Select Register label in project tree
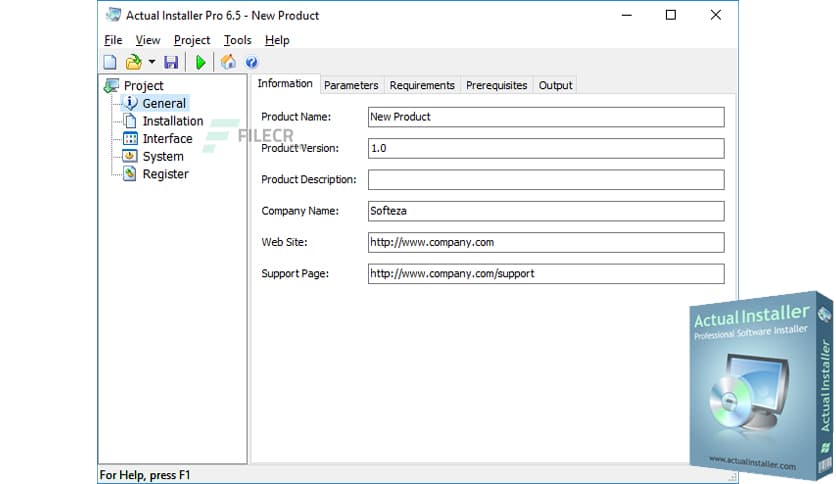This screenshot has height=484, width=836. pos(166,174)
